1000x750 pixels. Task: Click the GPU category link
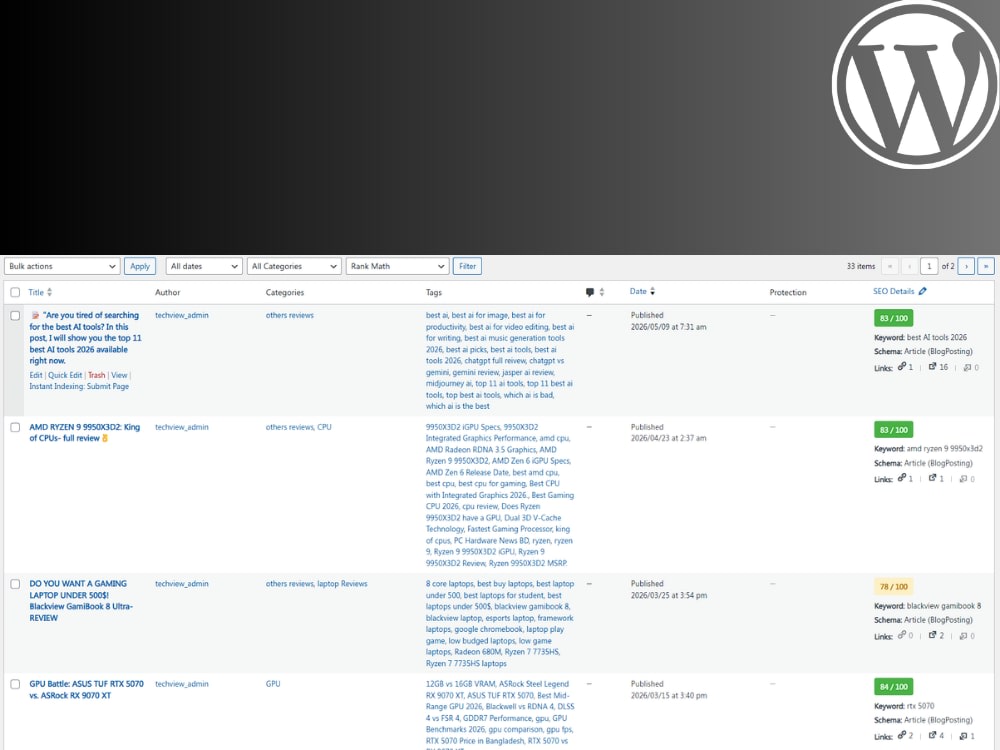click(273, 684)
